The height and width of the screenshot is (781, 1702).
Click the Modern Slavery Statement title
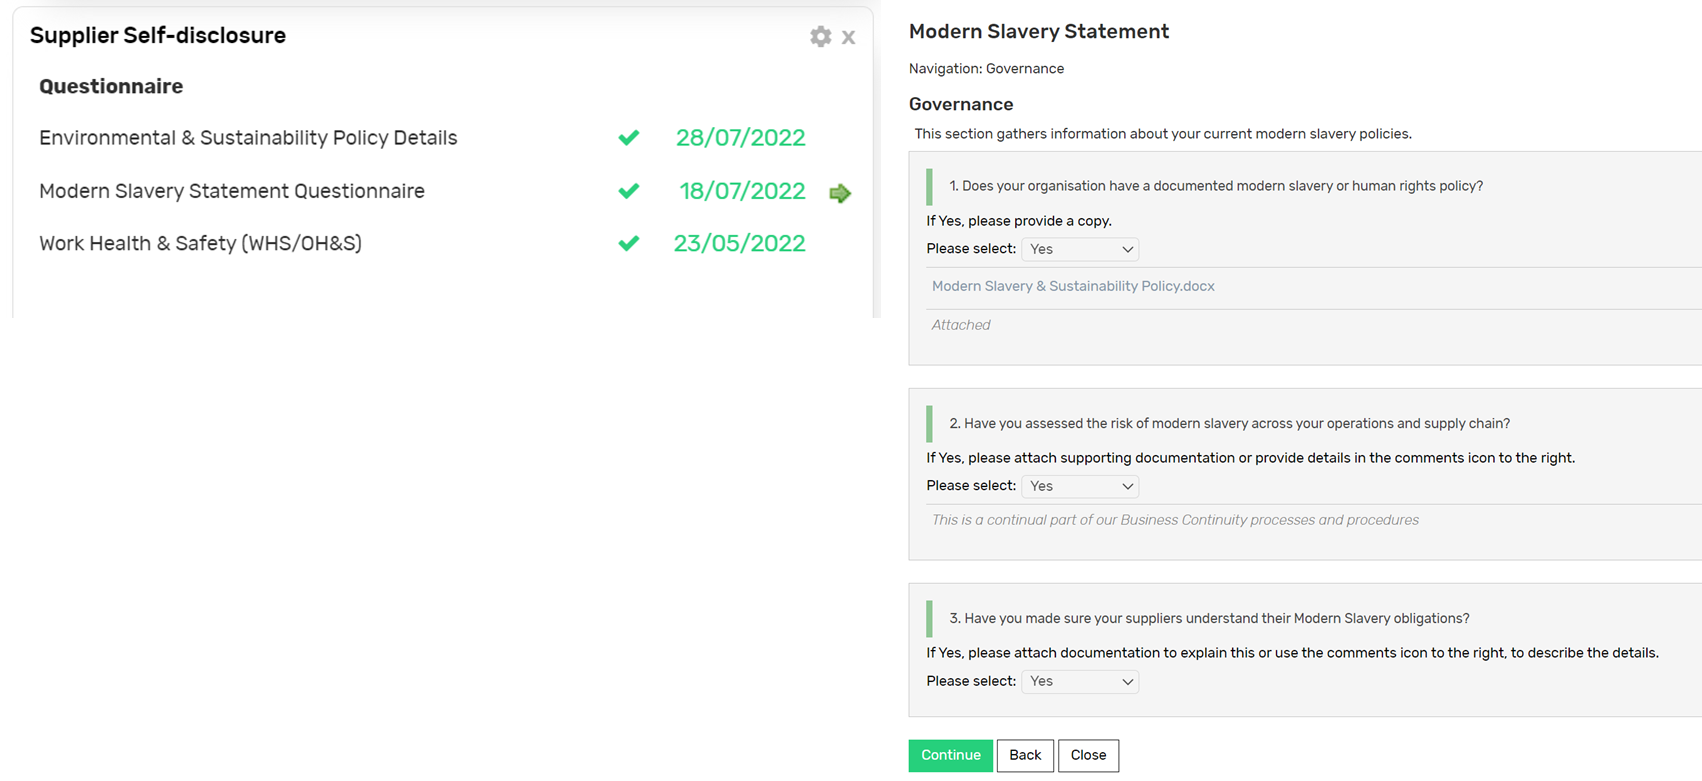[x=1039, y=31]
